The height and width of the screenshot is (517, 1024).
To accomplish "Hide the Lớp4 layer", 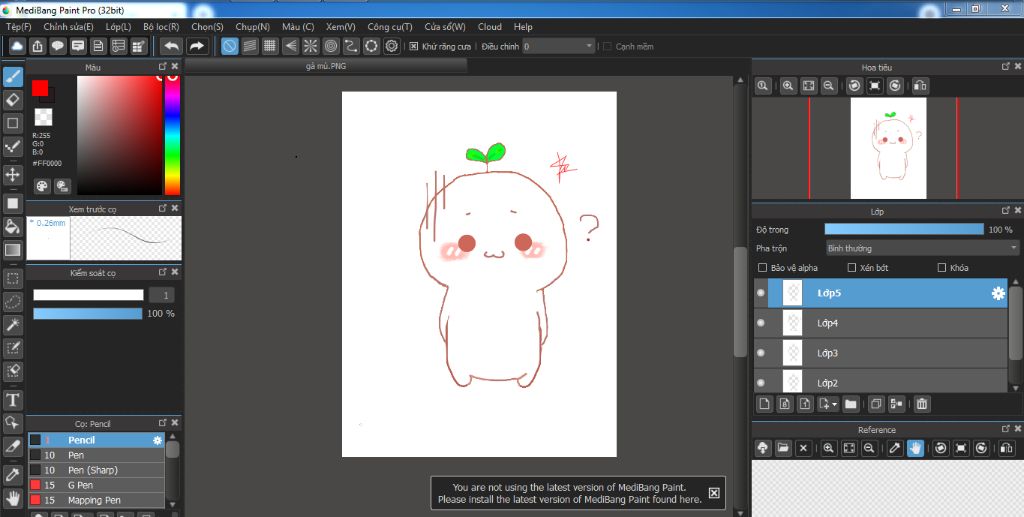I will tap(761, 323).
